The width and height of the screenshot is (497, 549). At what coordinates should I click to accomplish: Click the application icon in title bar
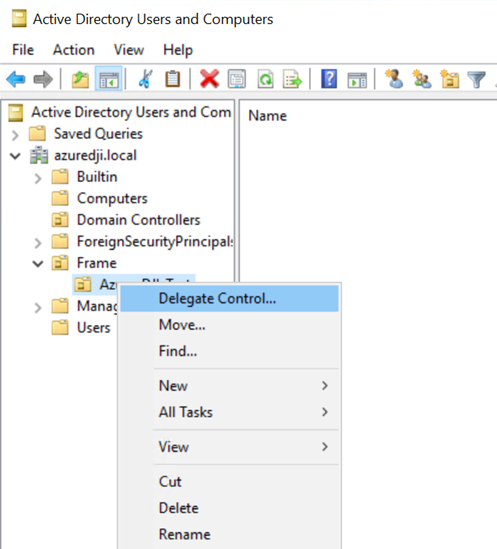pyautogui.click(x=19, y=19)
